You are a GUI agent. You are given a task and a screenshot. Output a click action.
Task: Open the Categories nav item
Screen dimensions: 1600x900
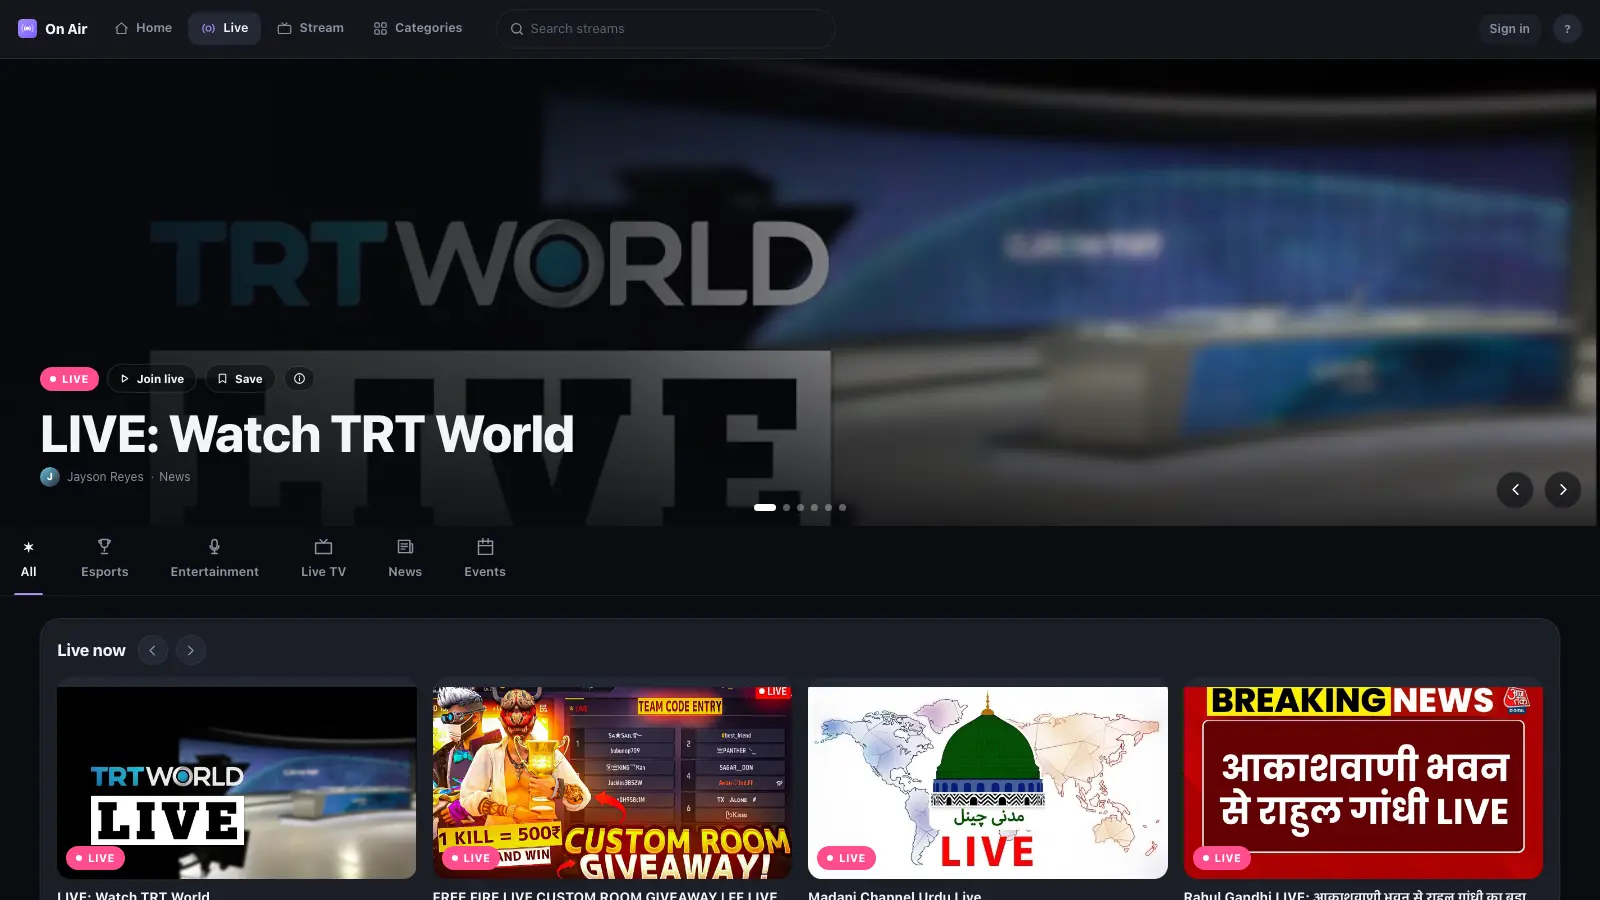coord(418,28)
